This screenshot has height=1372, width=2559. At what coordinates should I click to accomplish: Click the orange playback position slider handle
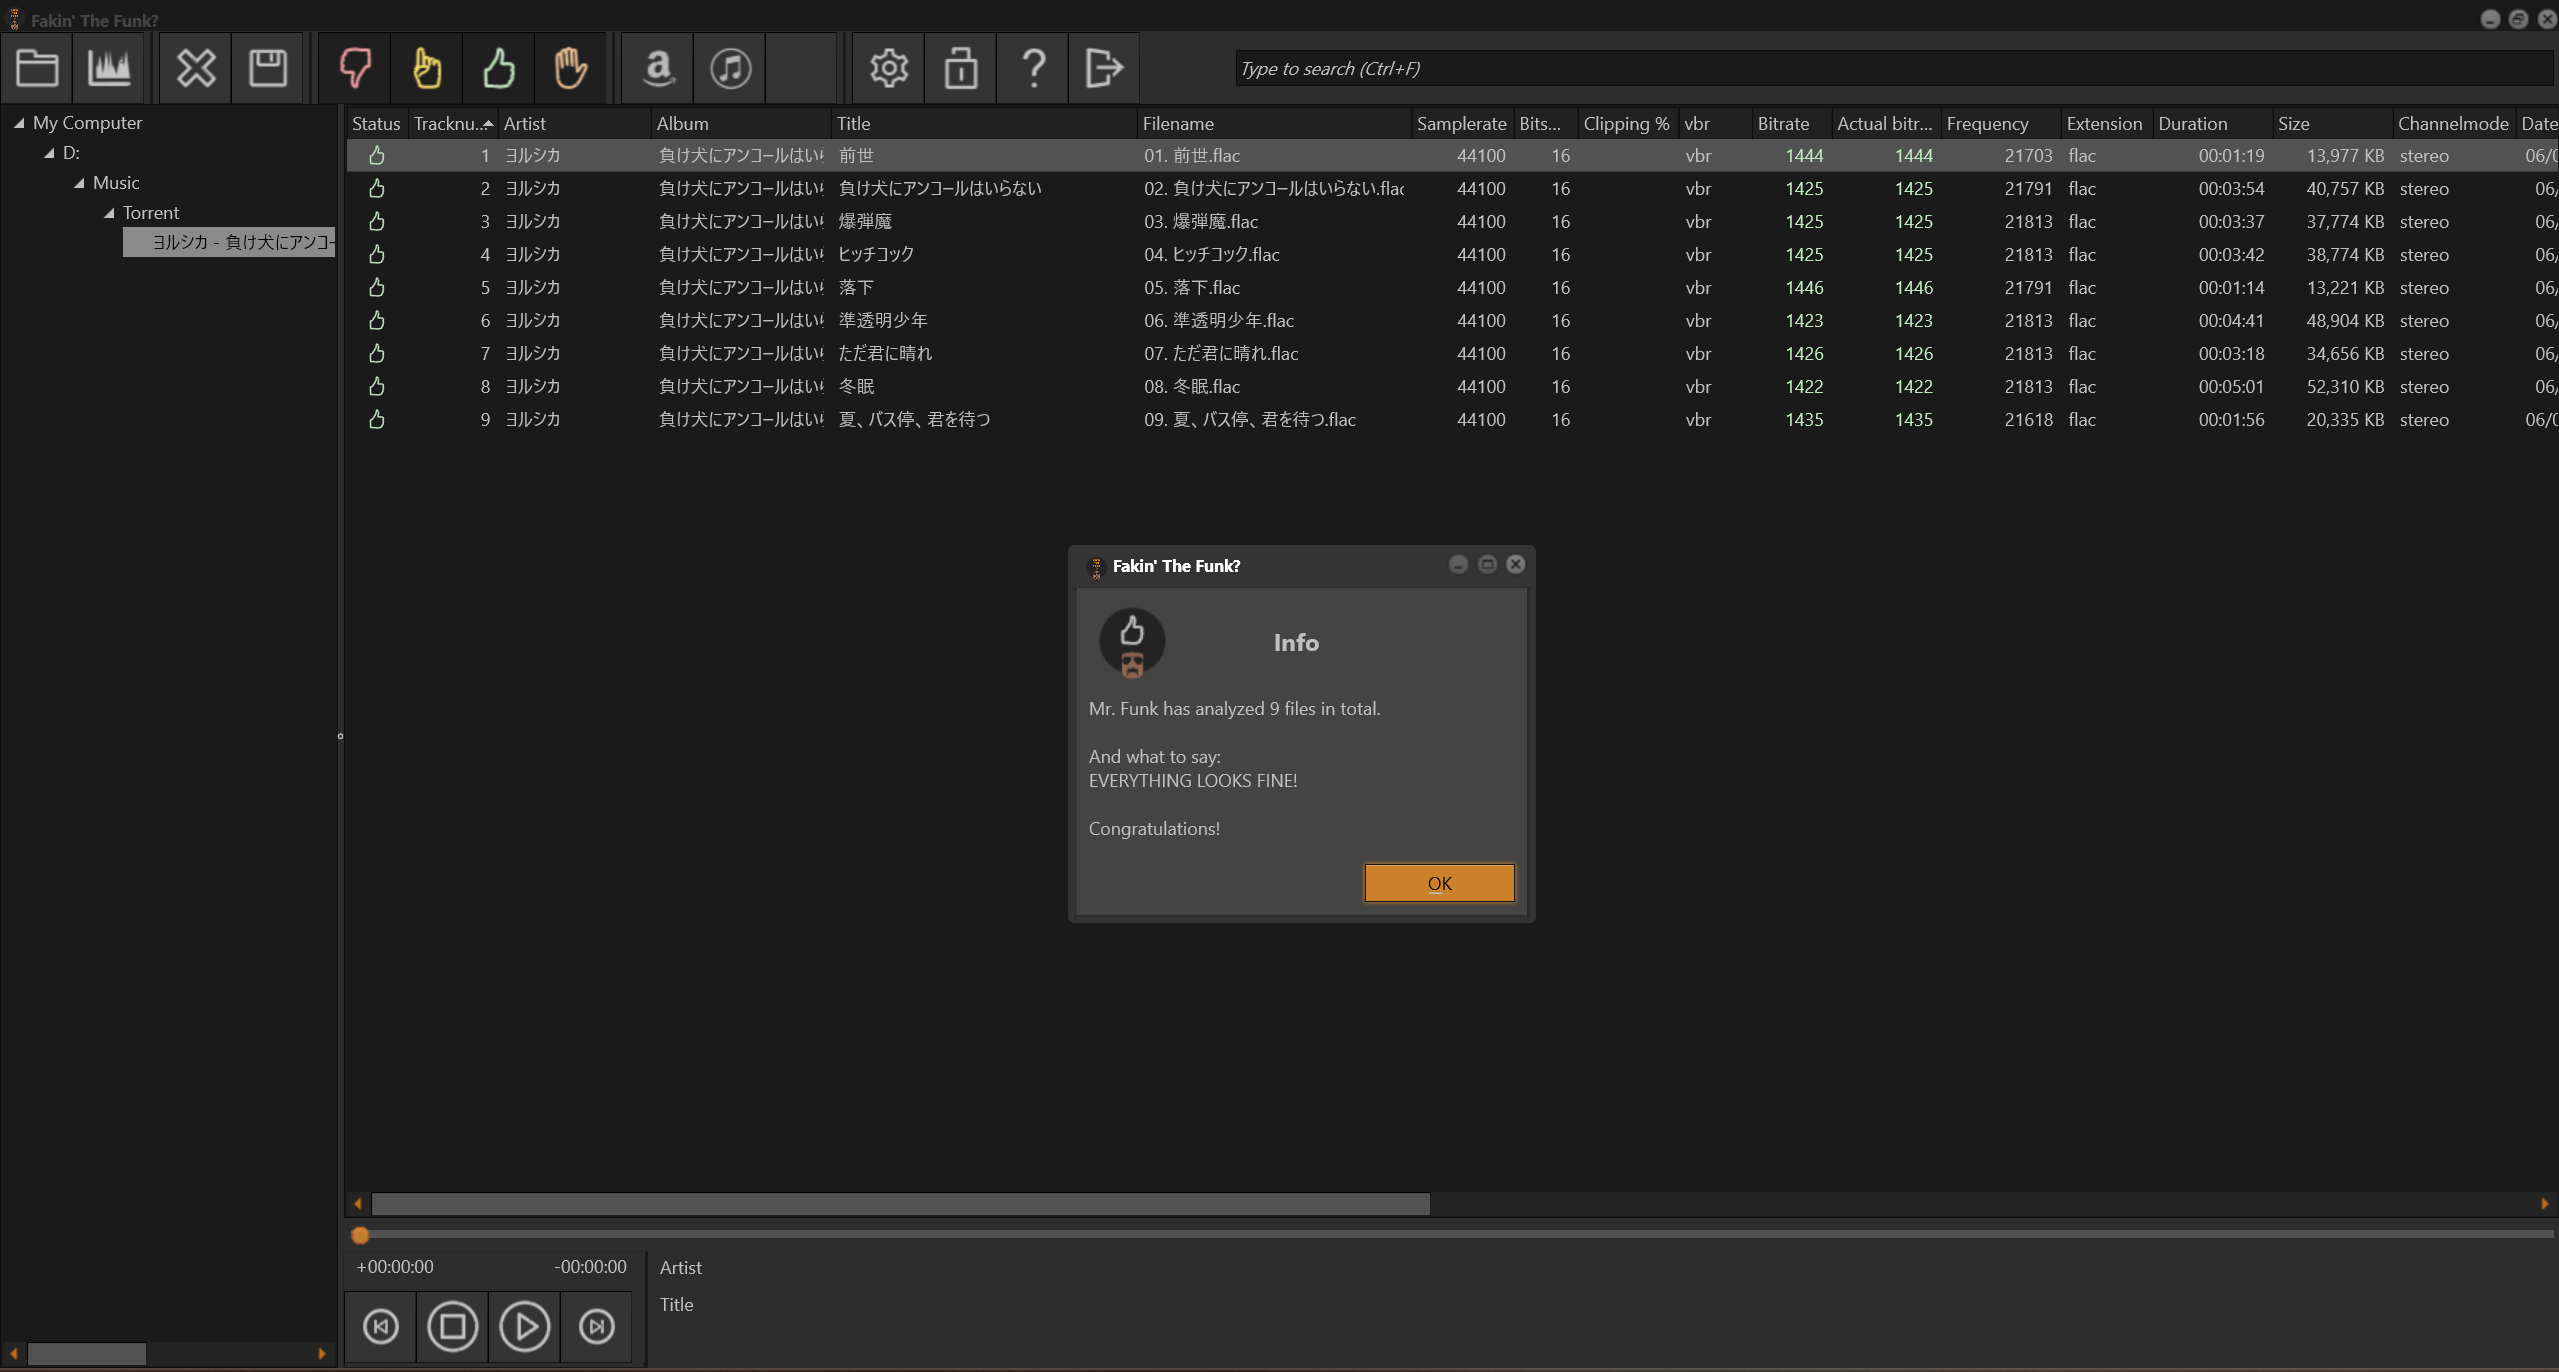click(361, 1236)
